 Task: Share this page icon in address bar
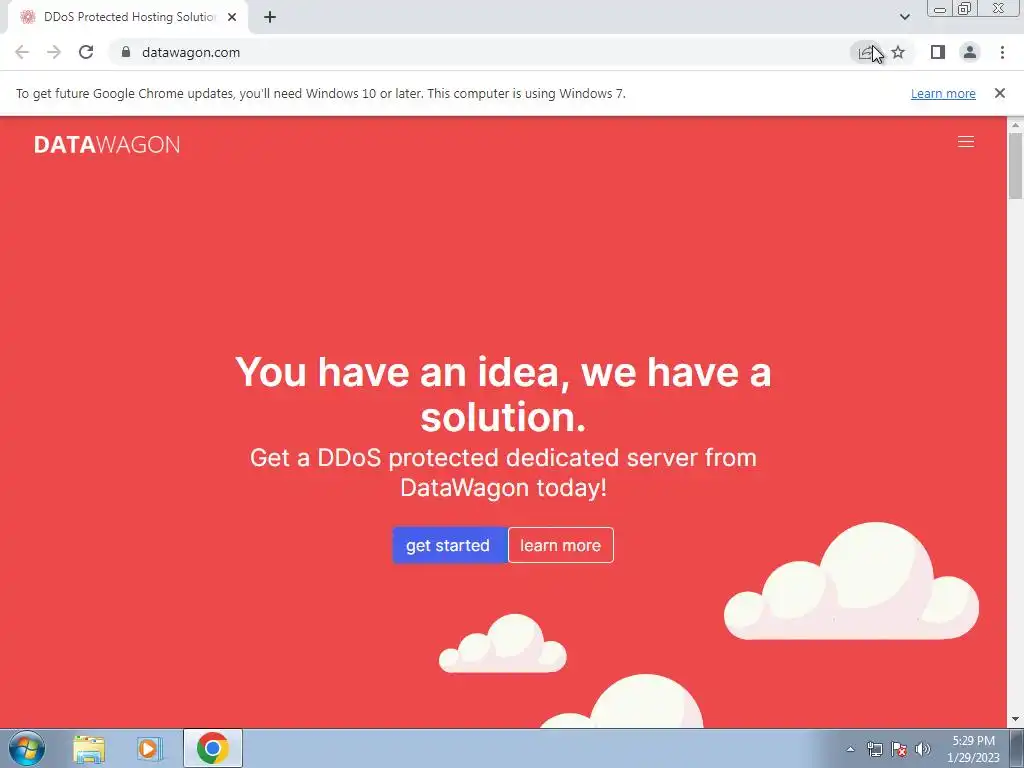click(866, 52)
